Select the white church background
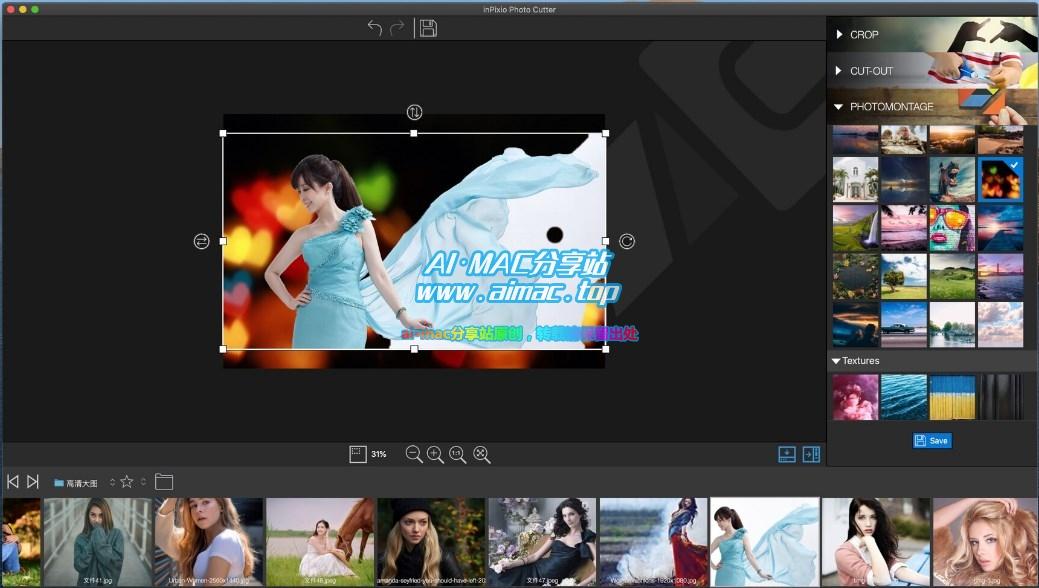The height and width of the screenshot is (588, 1039). (855, 179)
